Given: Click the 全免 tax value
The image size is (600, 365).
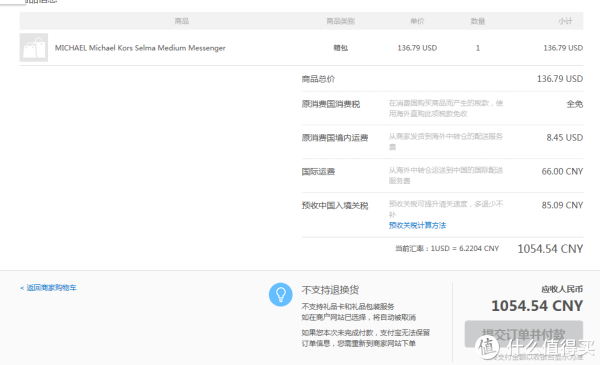Looking at the screenshot, I should coord(575,104).
